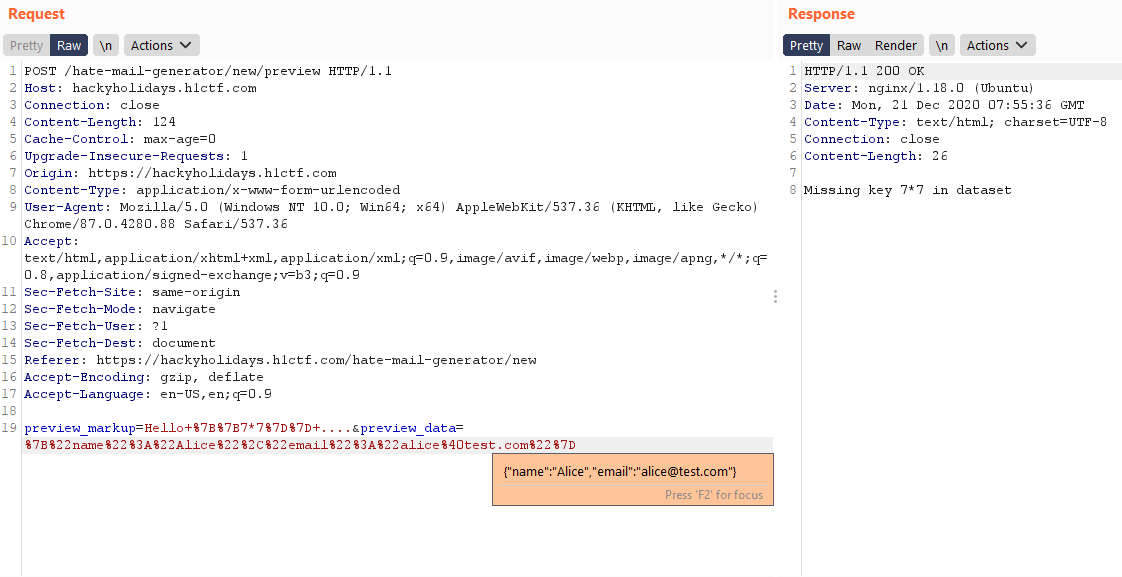Click the POST request line

pos(208,71)
